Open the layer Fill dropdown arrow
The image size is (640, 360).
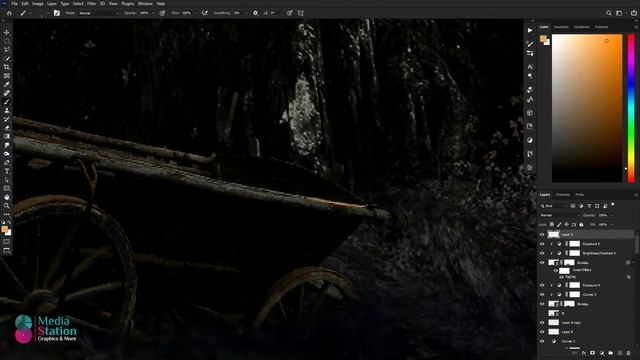coord(611,224)
